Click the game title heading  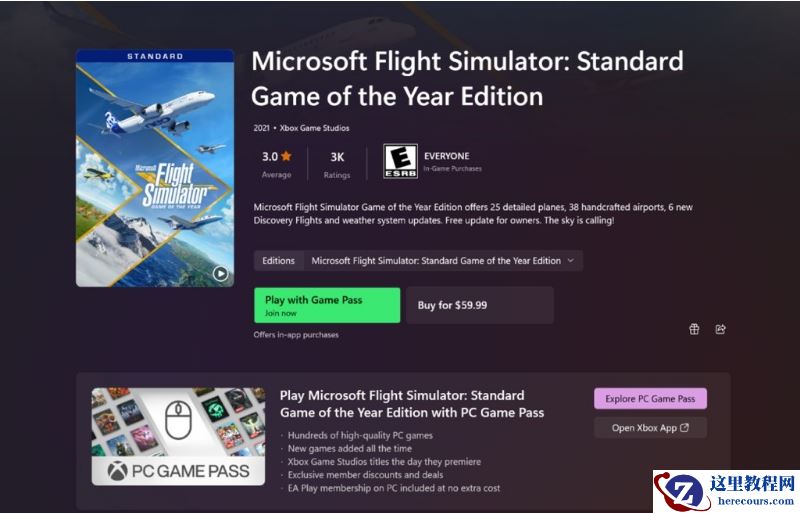click(x=467, y=78)
